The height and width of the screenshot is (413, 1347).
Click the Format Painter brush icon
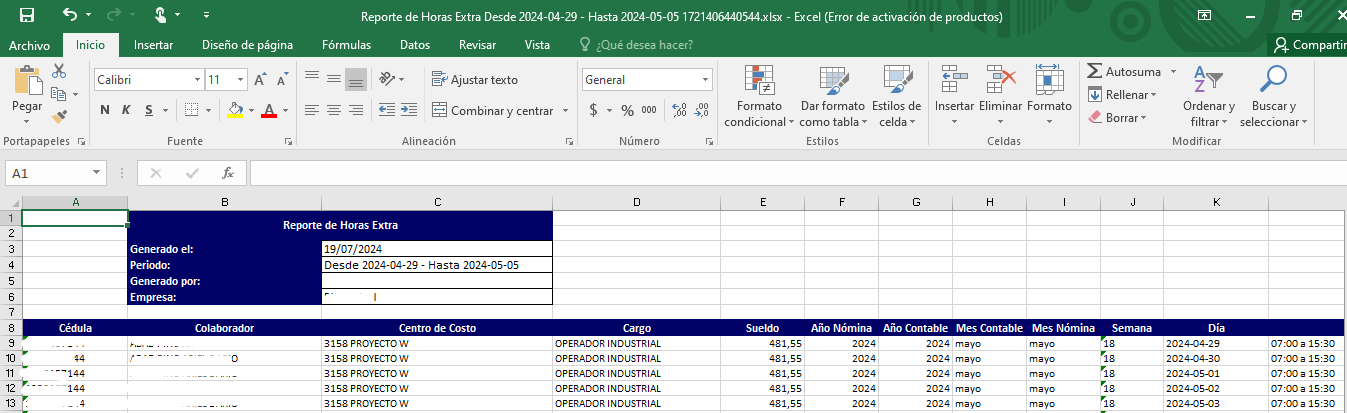click(x=59, y=118)
